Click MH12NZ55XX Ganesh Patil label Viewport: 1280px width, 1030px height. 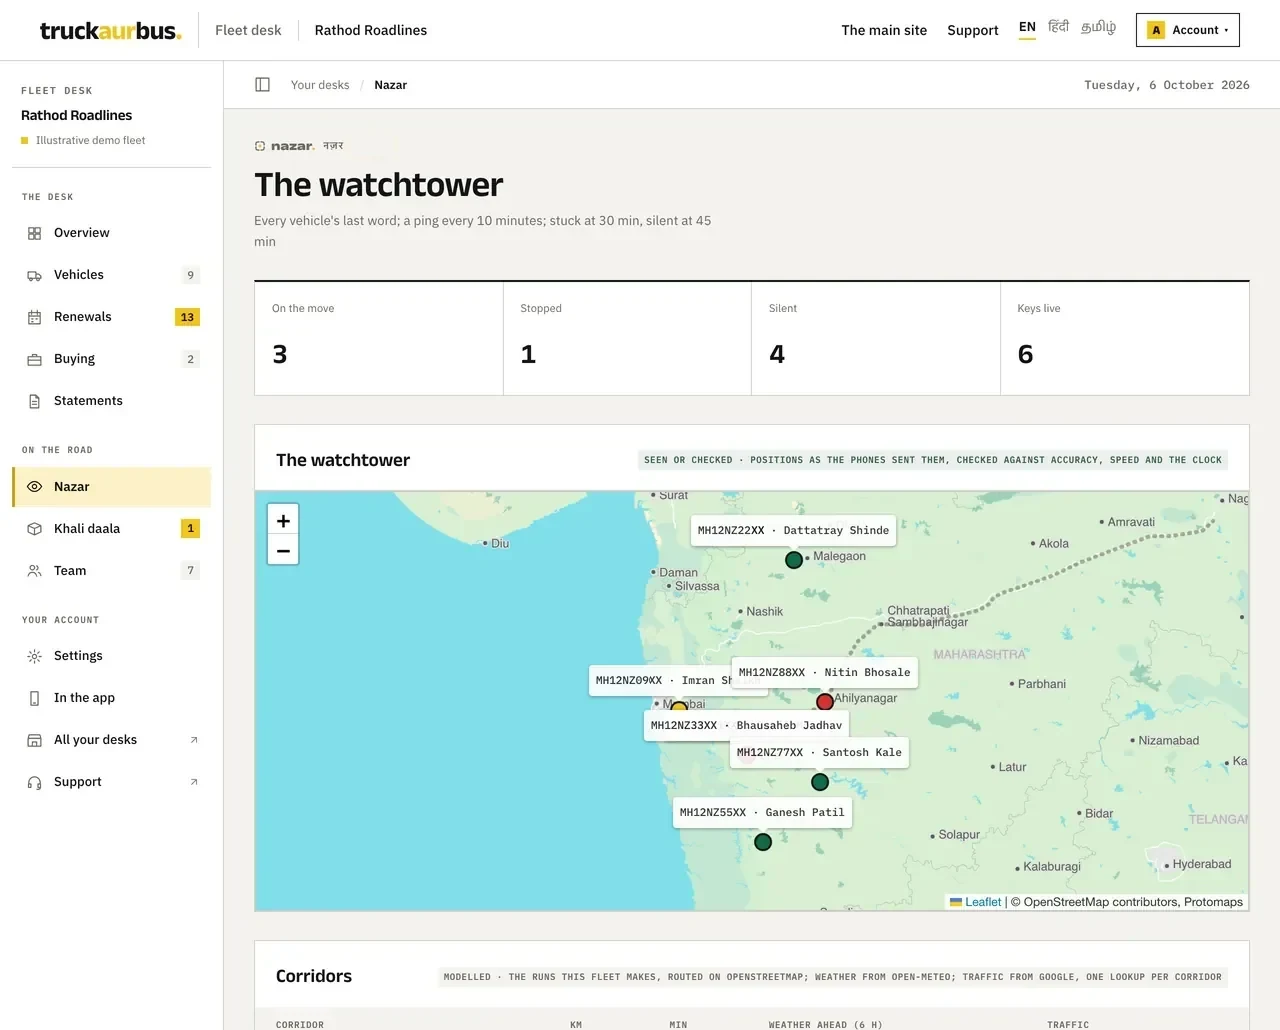coord(762,812)
